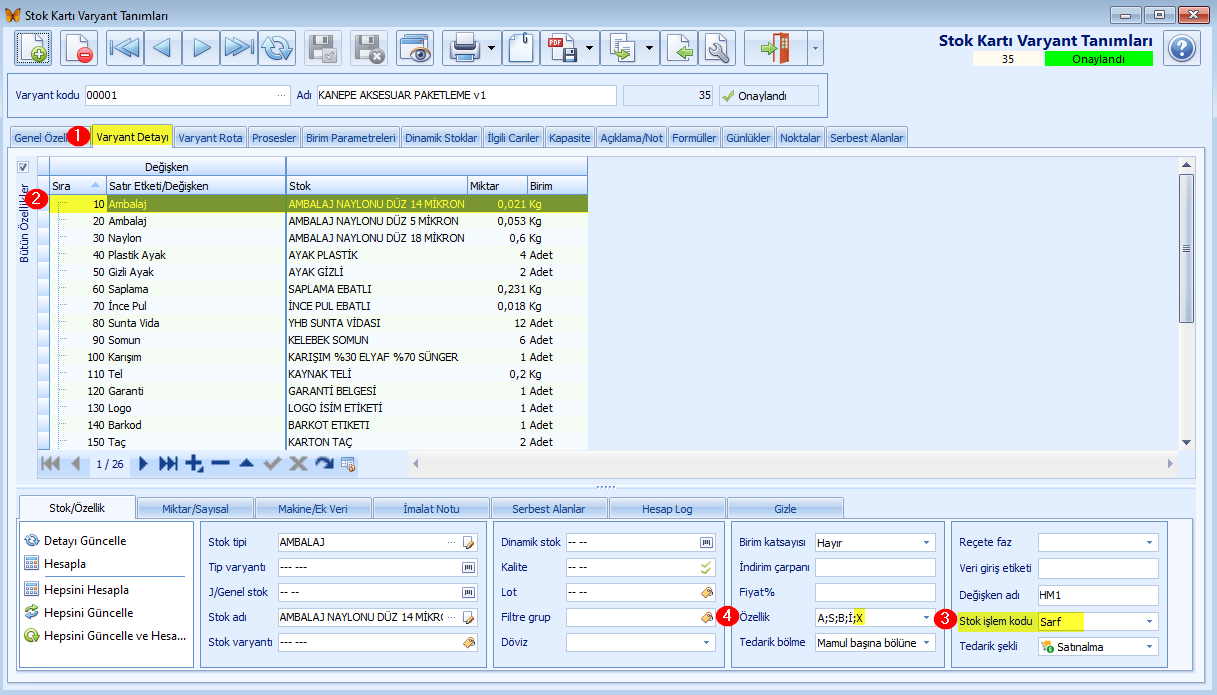Open the Tedarik bölme dropdown
The image size is (1217, 695).
point(926,643)
